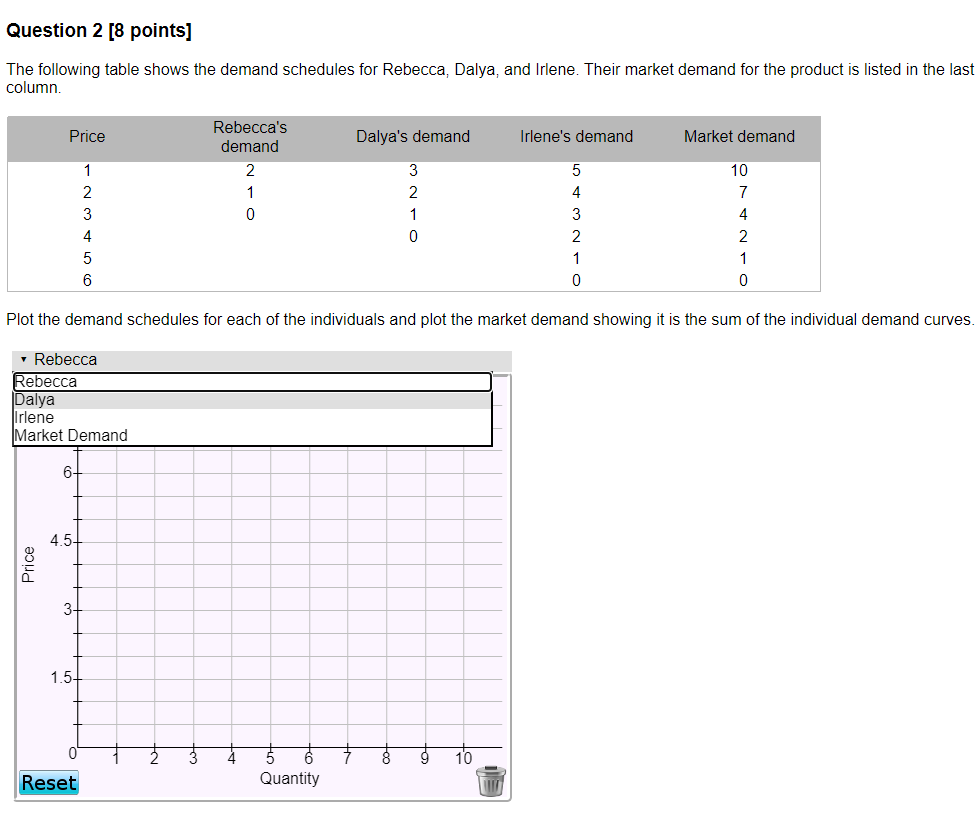Screen dimensions: 978x813
Task: Click the "Irlene's demand" column header
Action: click(576, 137)
